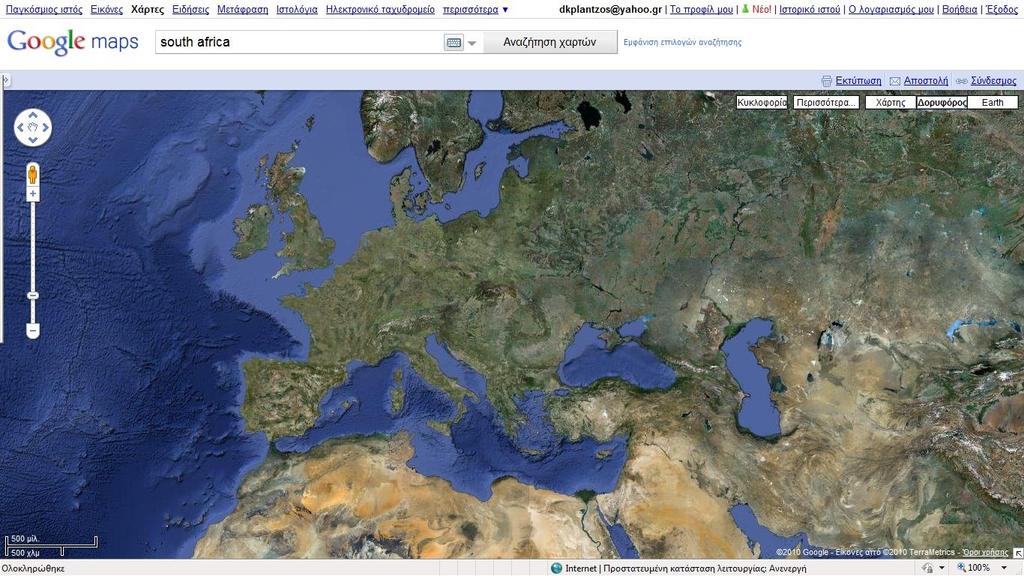Click the Σύνδεσμος link

[993, 81]
